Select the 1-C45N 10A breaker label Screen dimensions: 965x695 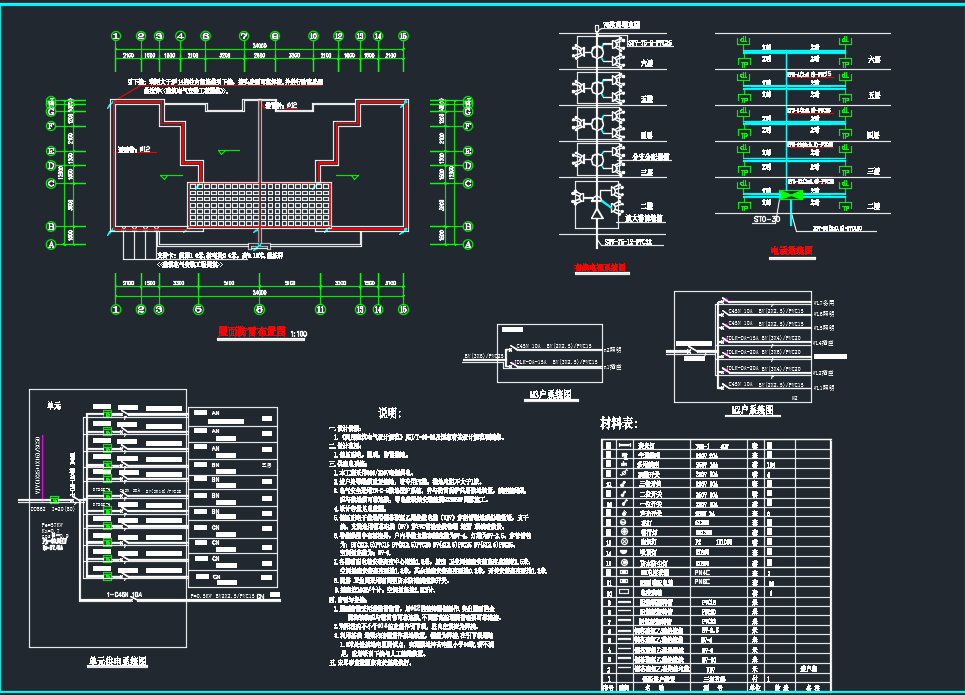[124, 595]
